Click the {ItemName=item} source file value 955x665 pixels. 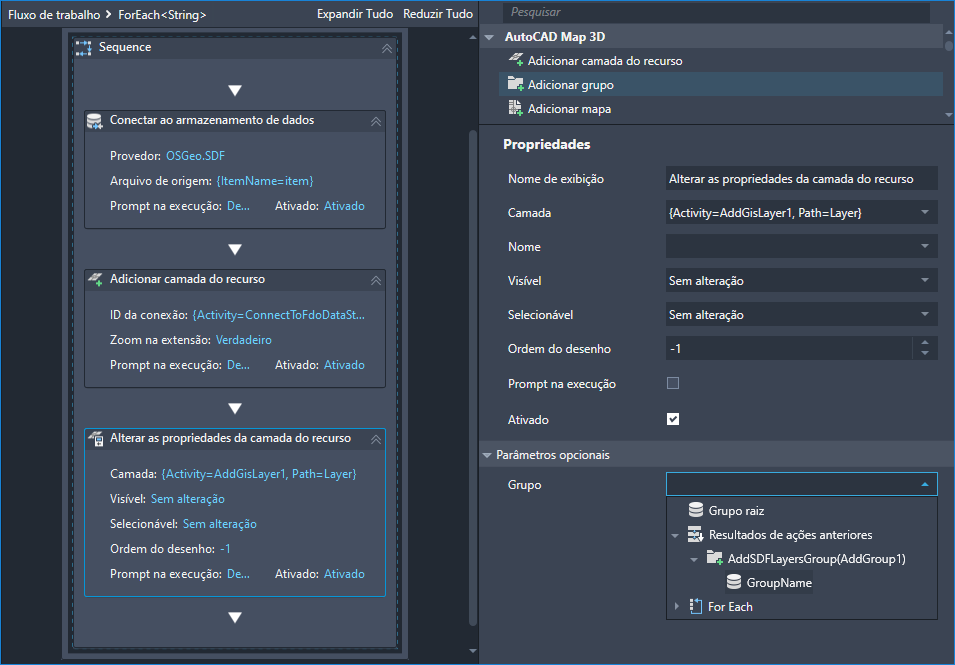(x=265, y=181)
